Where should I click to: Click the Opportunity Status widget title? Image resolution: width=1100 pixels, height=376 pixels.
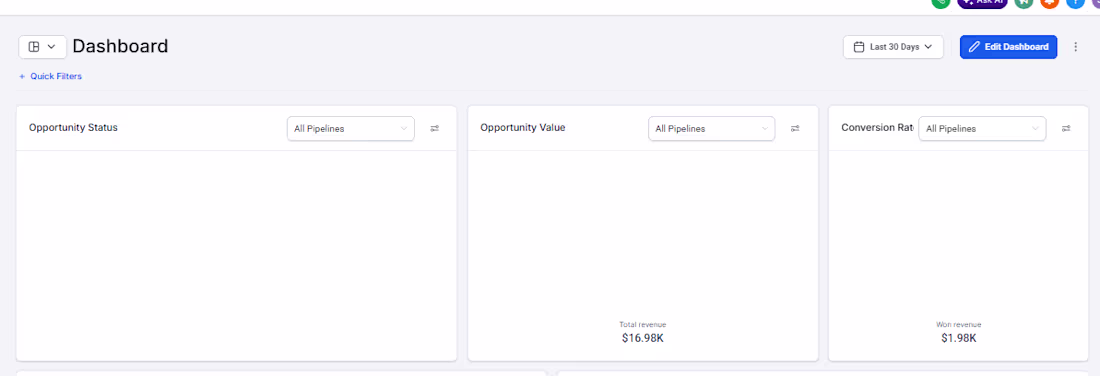[73, 128]
